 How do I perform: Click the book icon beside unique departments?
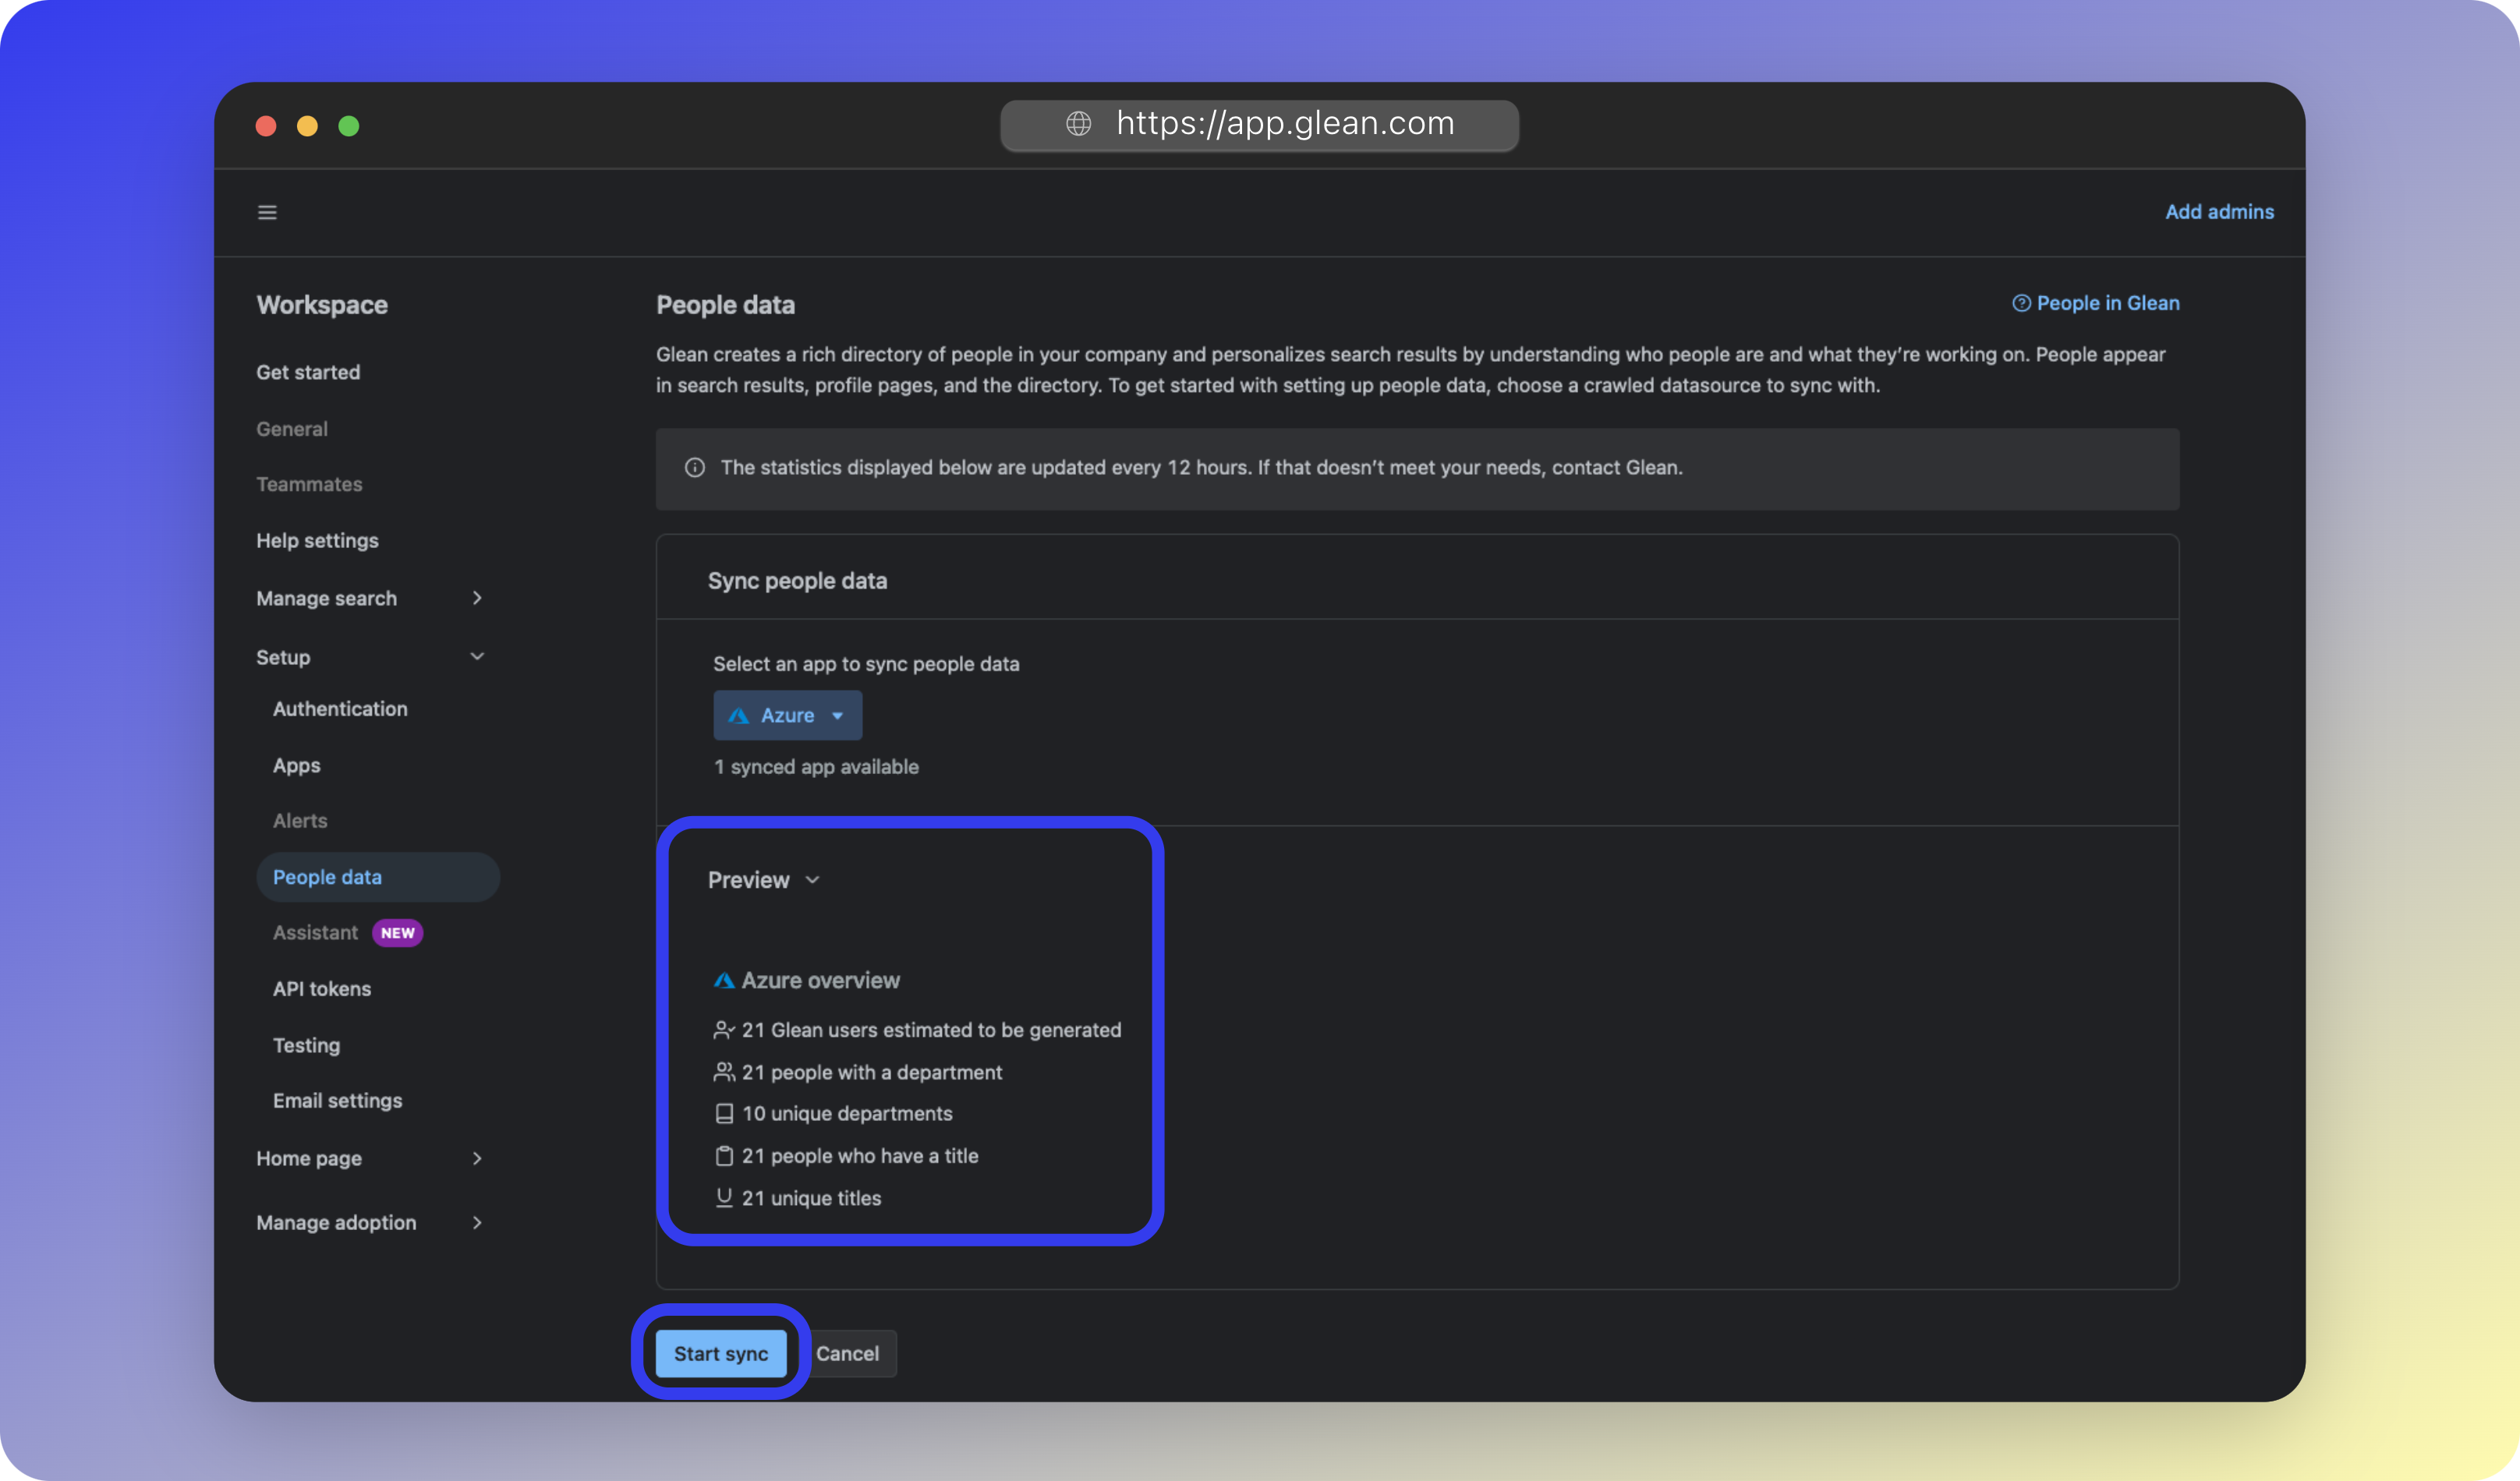click(x=724, y=1114)
